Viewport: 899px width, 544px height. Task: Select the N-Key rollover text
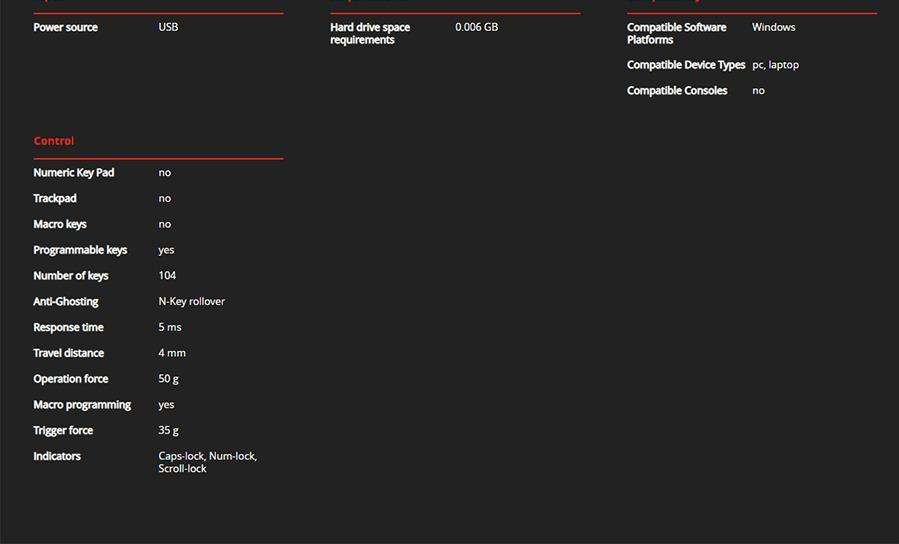(191, 302)
